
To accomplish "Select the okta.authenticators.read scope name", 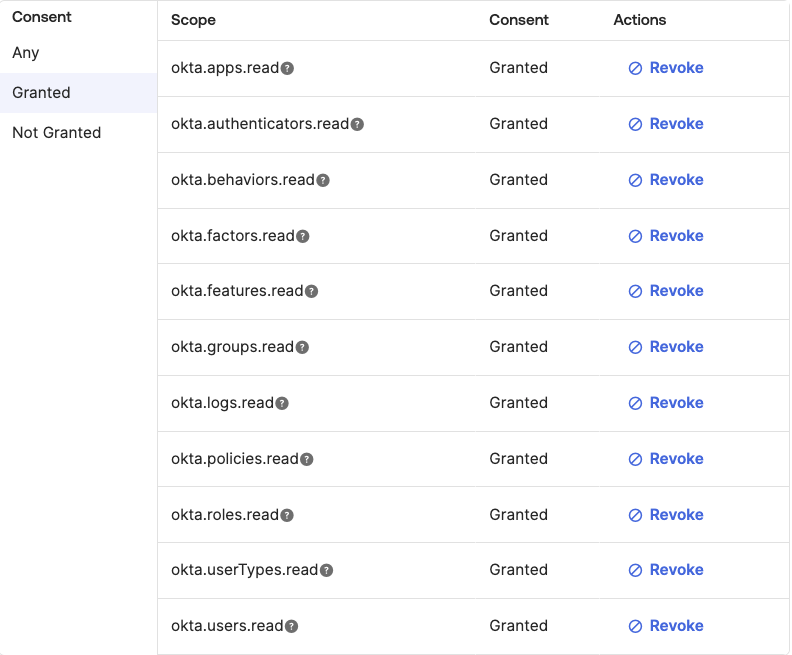I will point(260,124).
